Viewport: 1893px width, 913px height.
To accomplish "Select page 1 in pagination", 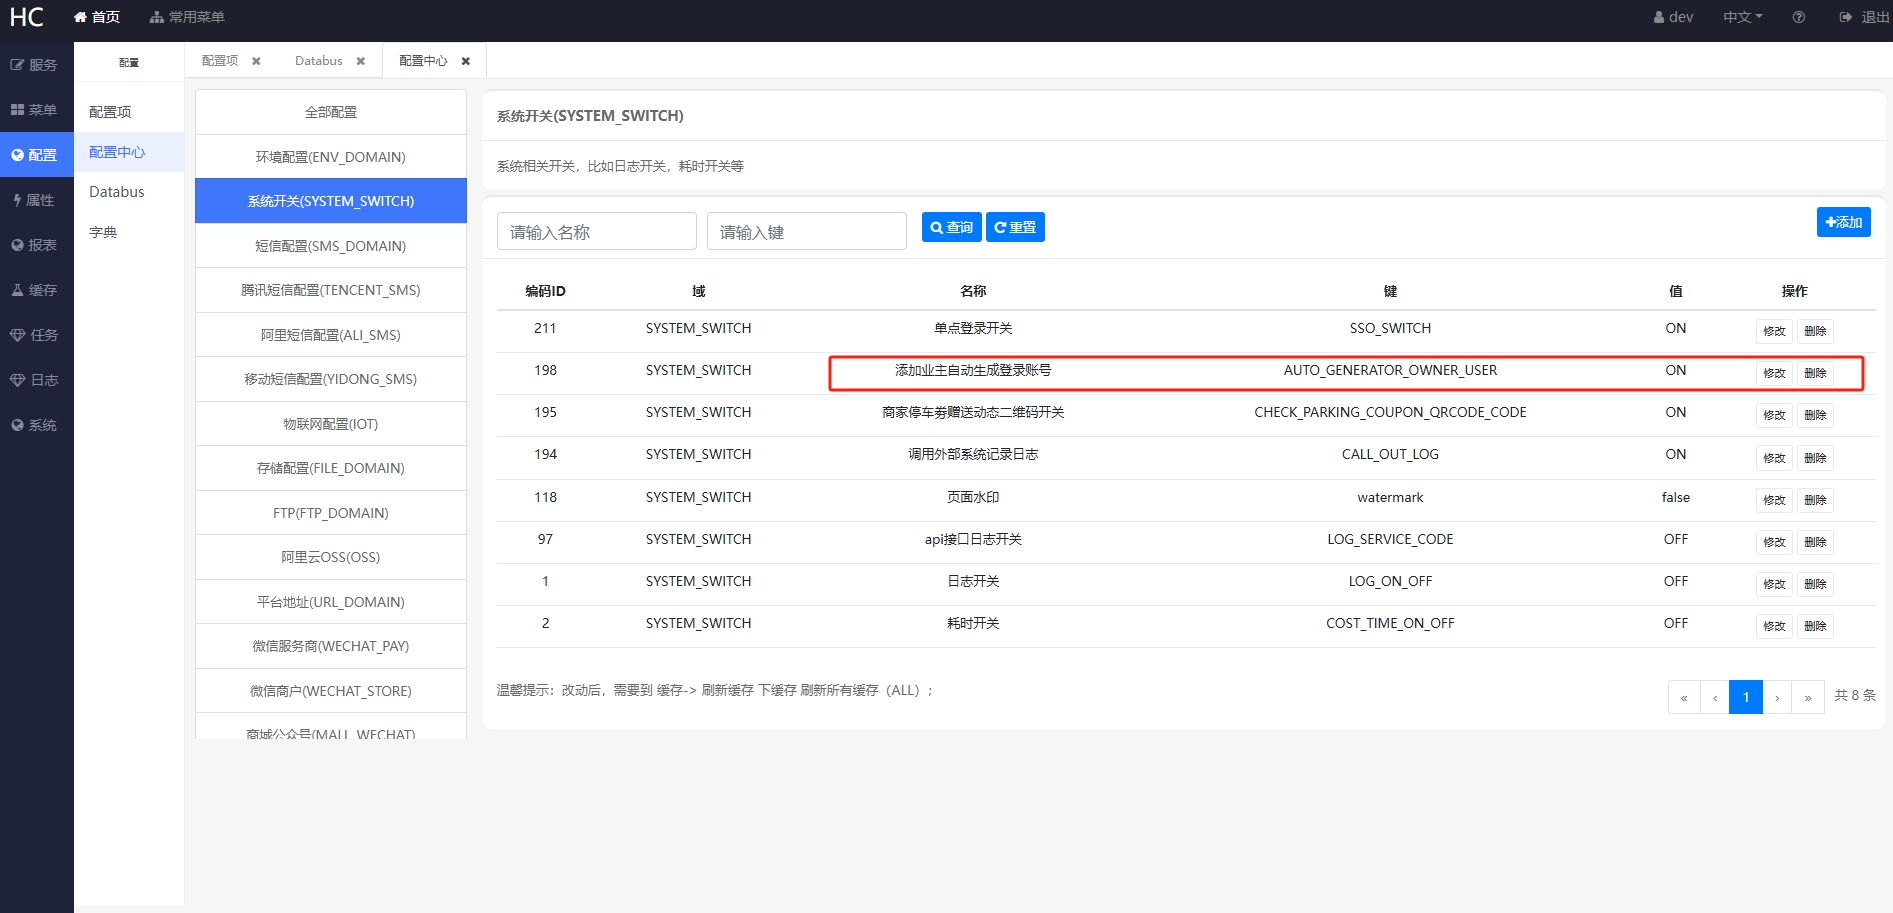I will [x=1746, y=697].
